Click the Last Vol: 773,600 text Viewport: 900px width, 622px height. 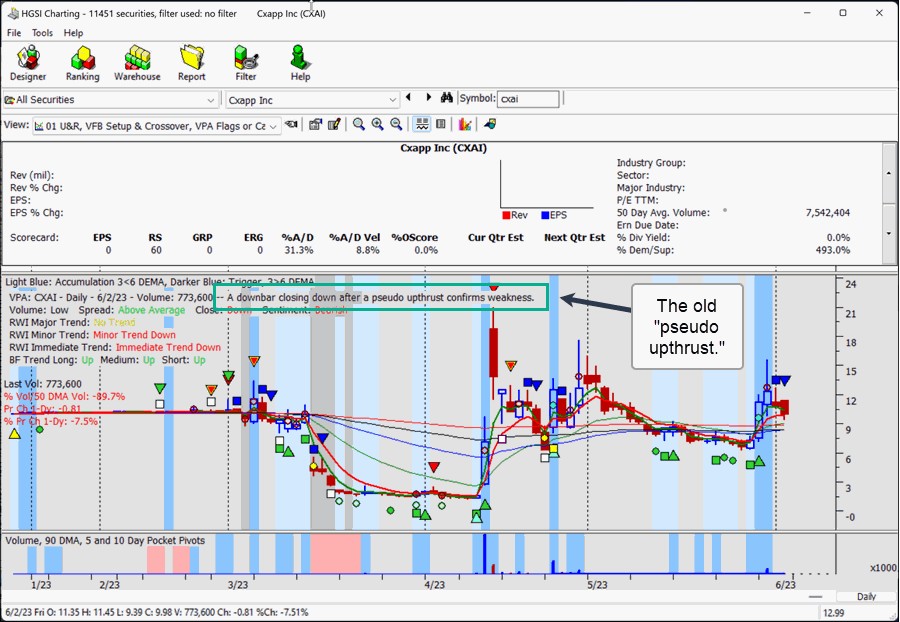coord(42,384)
